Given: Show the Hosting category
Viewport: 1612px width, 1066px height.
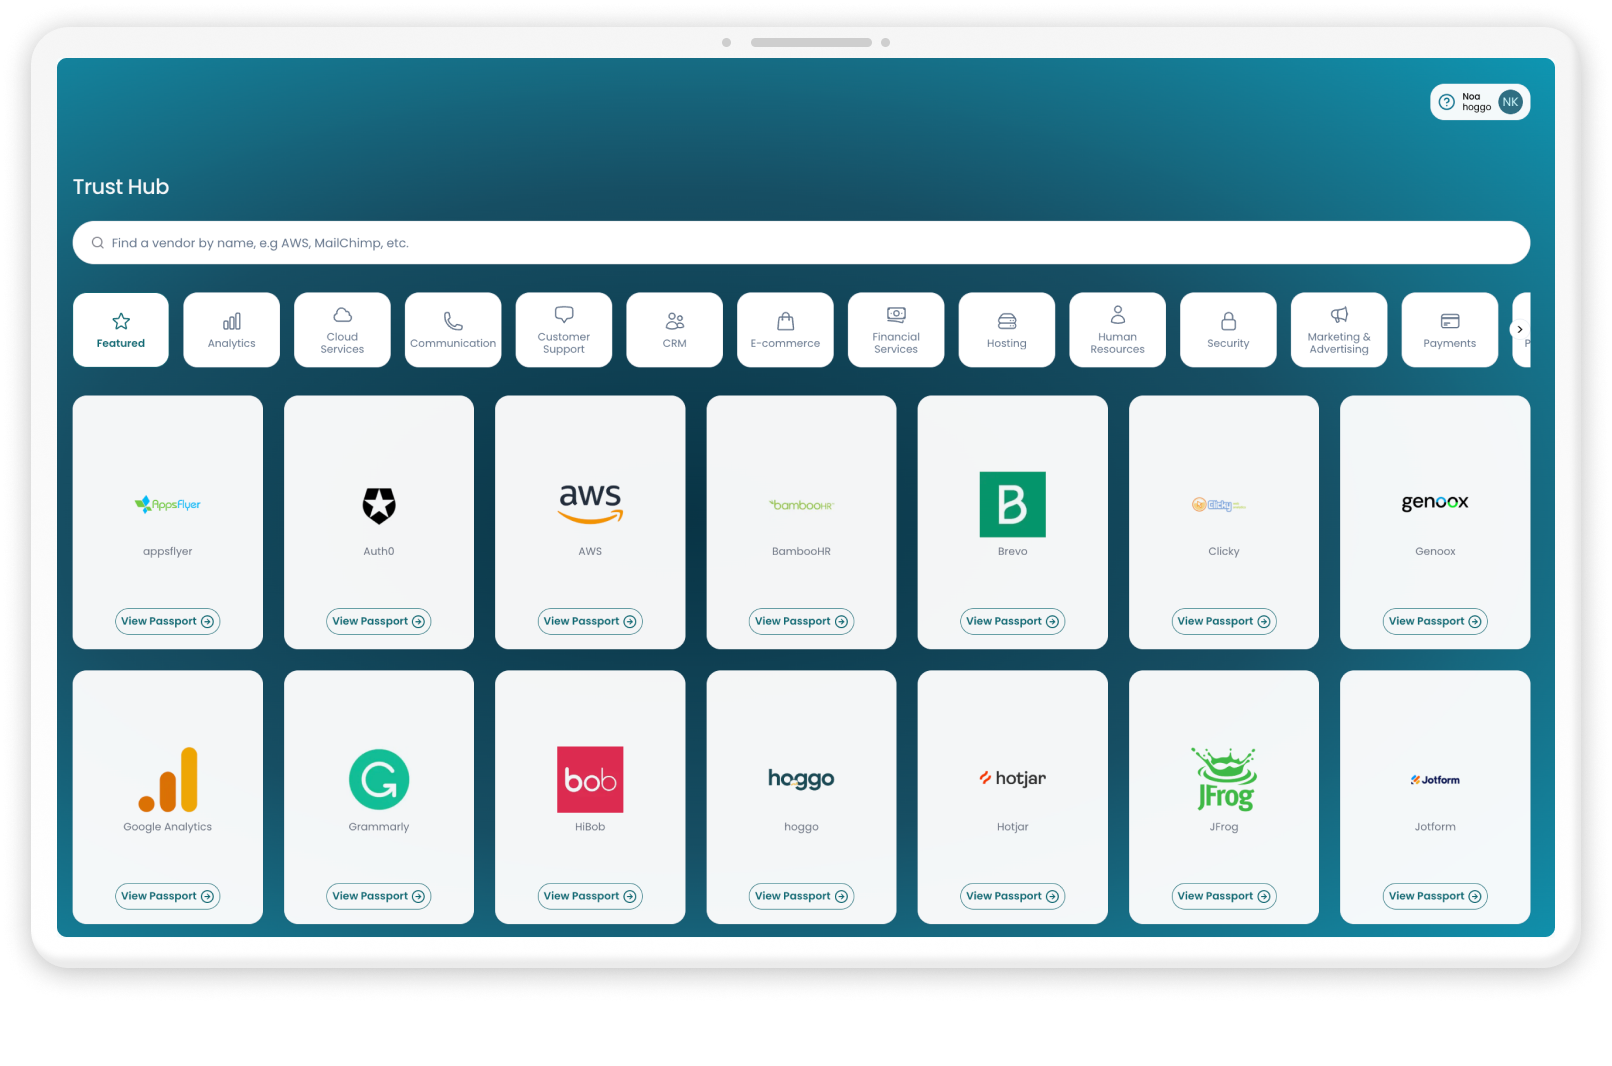Looking at the screenshot, I should [1007, 330].
